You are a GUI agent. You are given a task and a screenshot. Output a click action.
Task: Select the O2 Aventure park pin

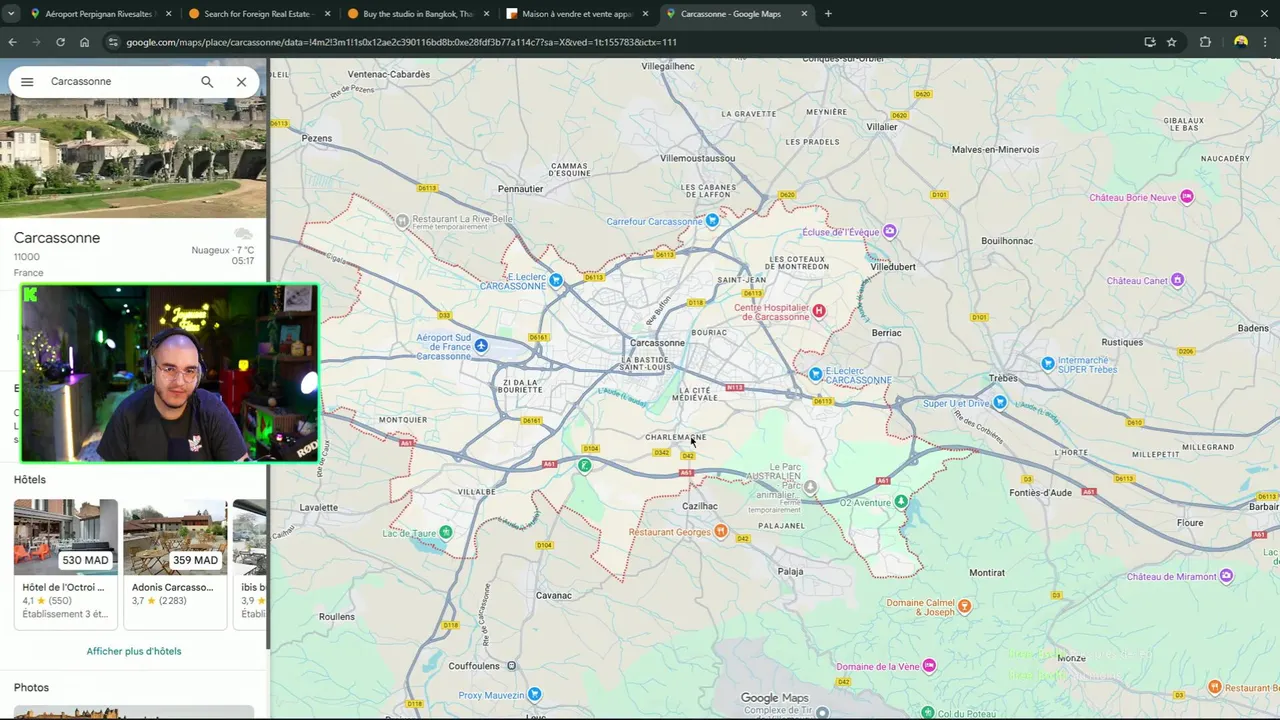[901, 502]
